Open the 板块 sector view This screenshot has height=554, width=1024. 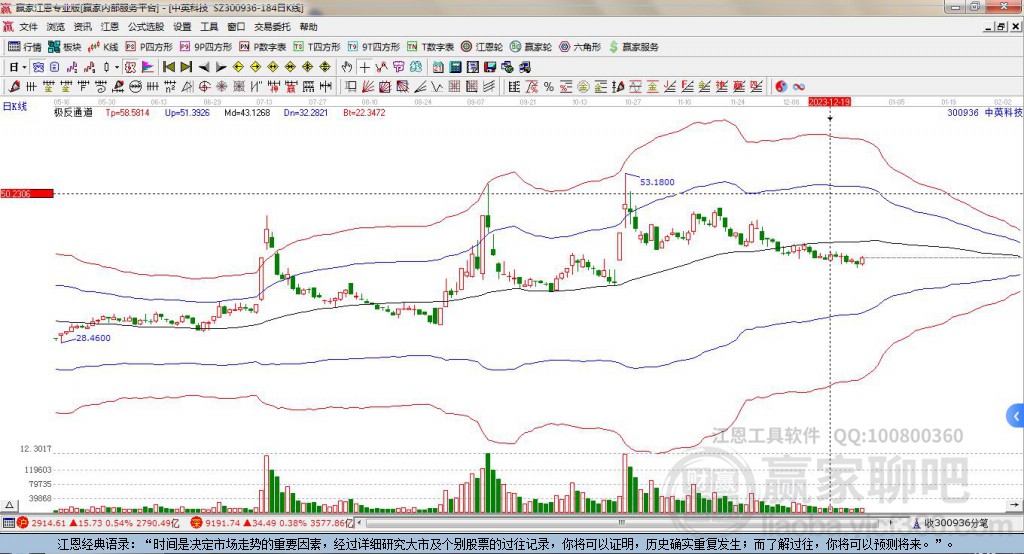(x=65, y=47)
